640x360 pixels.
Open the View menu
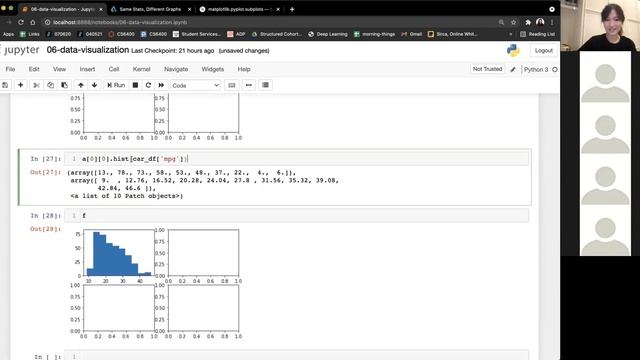(59, 69)
